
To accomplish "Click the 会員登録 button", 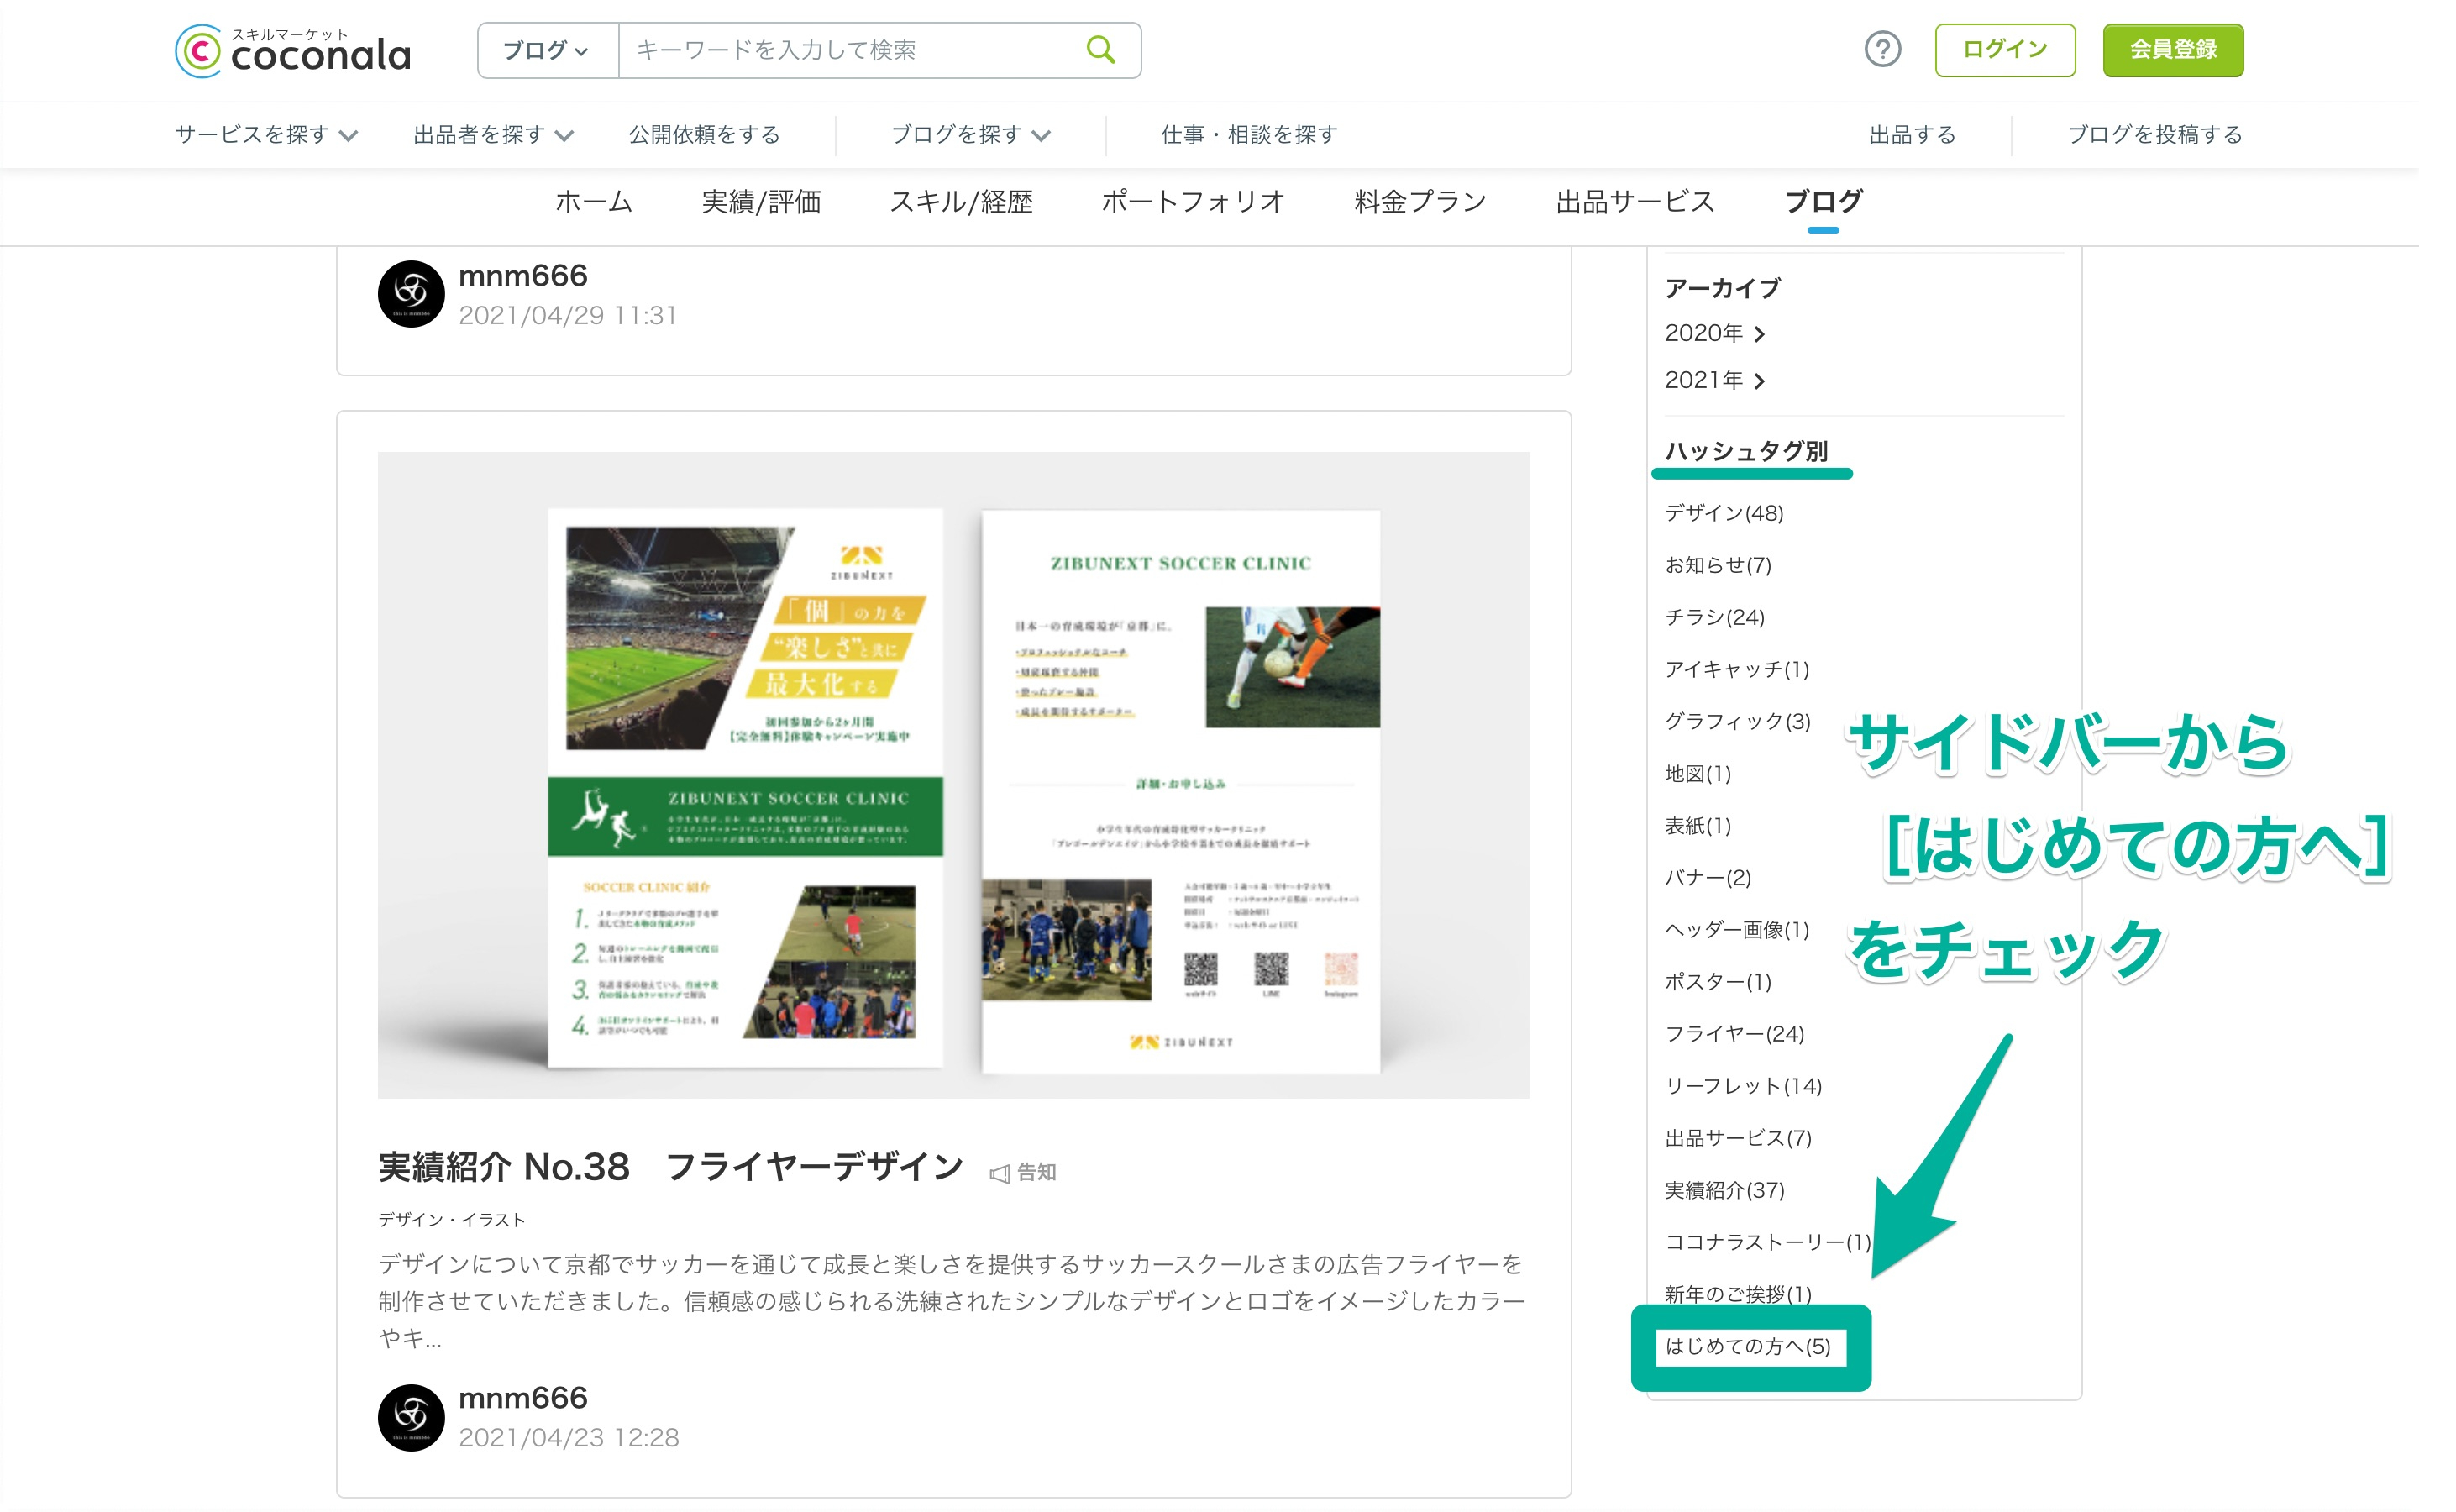I will tap(2172, 50).
